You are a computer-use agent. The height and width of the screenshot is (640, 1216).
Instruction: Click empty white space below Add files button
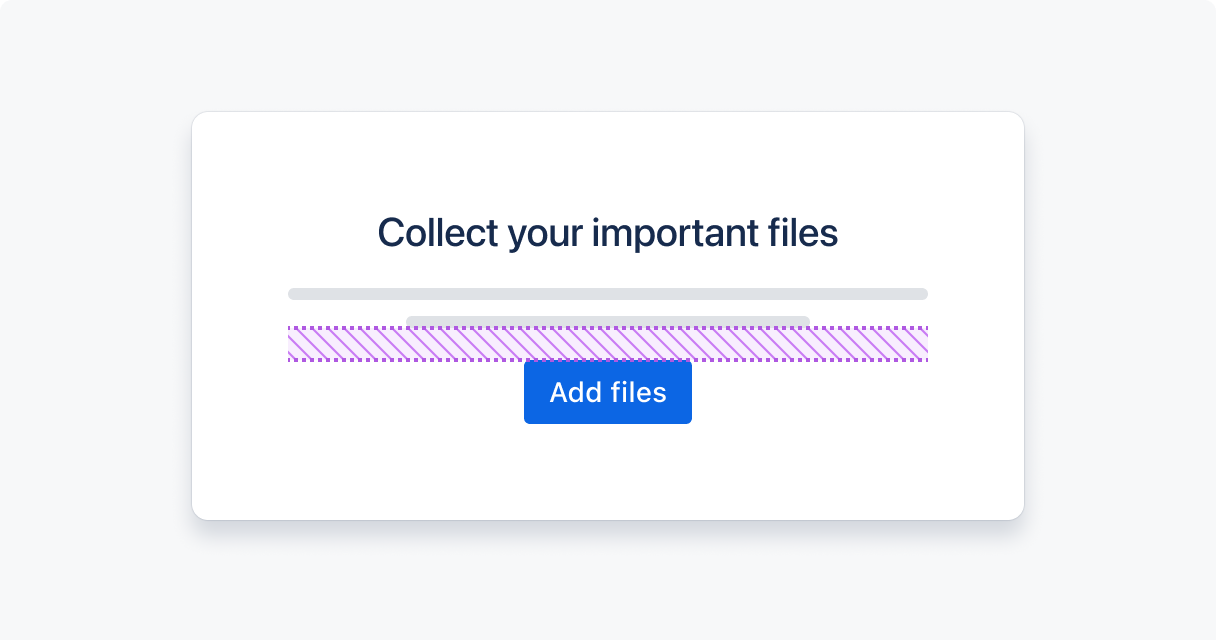pyautogui.click(x=607, y=470)
